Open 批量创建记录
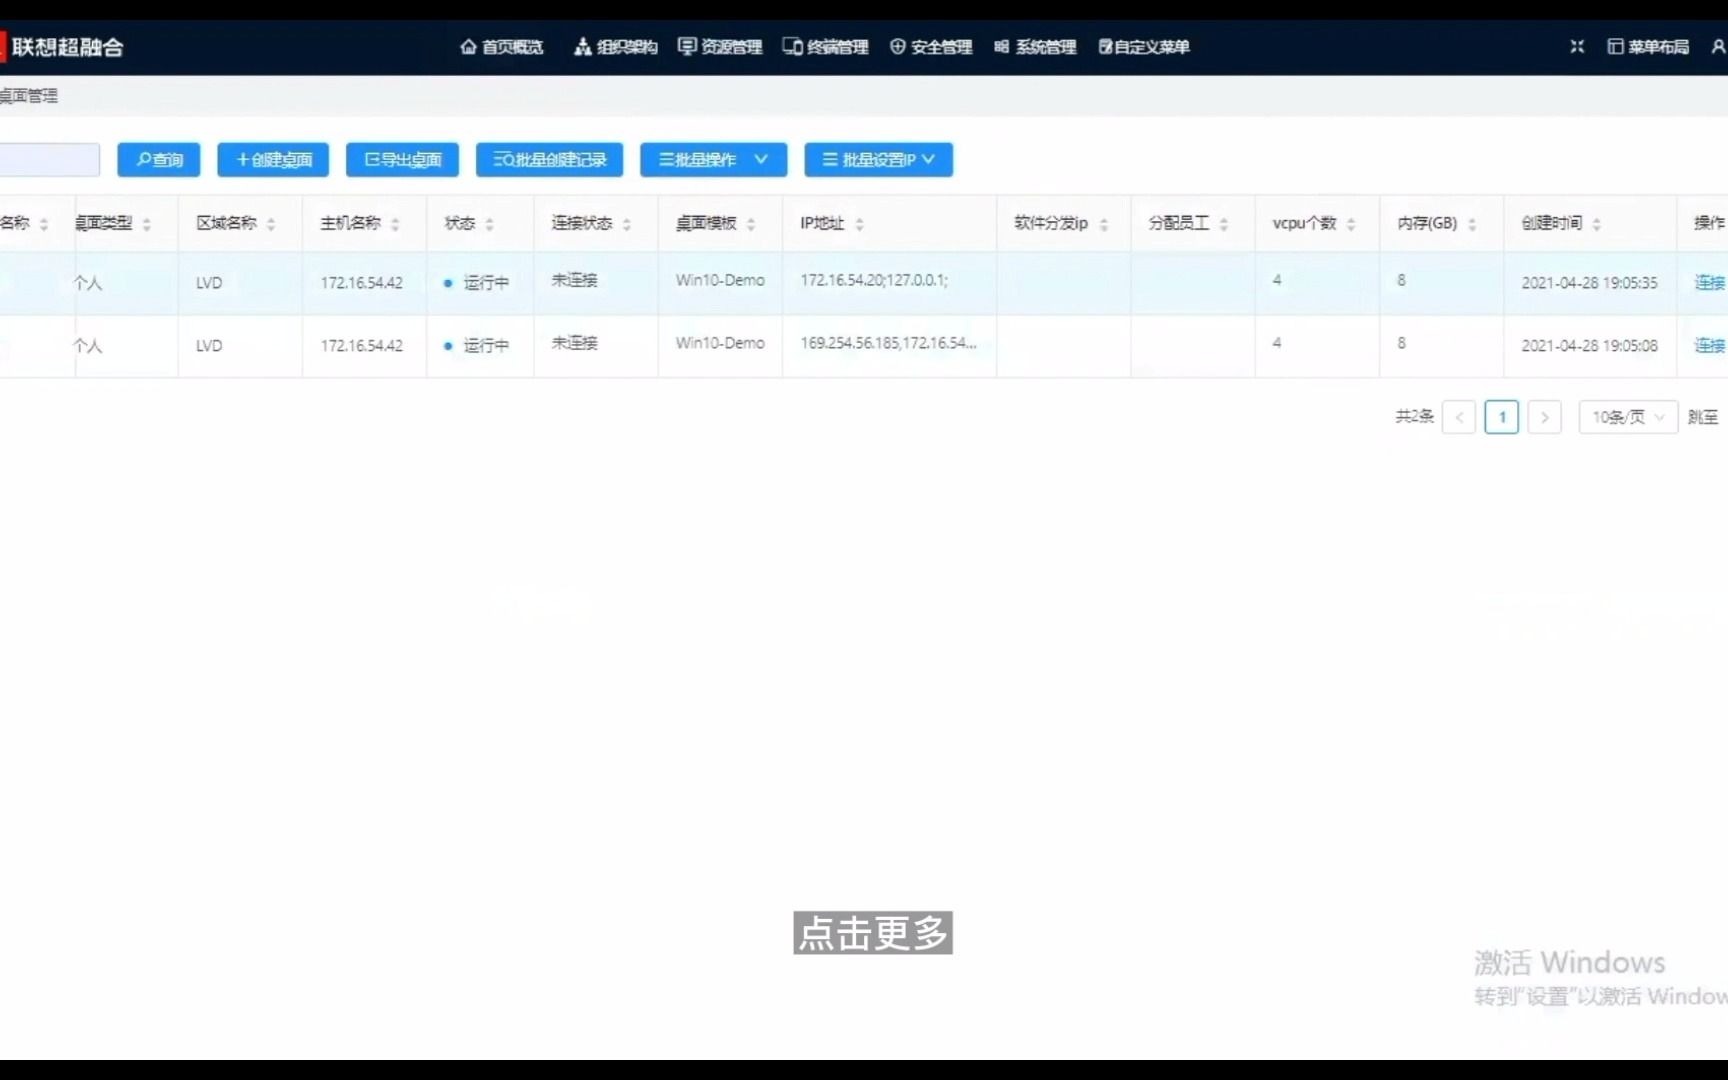Screen dimensions: 1728x1080 pyautogui.click(x=549, y=160)
